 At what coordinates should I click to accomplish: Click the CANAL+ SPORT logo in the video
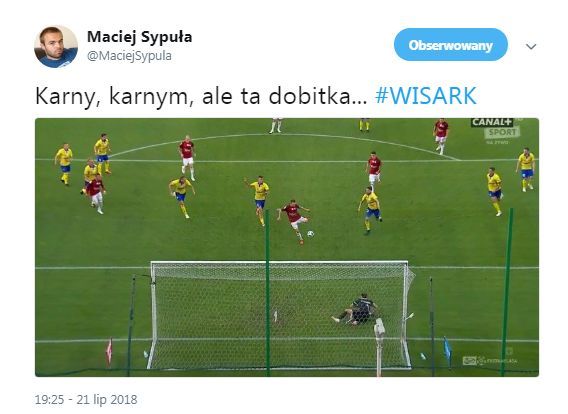496,127
